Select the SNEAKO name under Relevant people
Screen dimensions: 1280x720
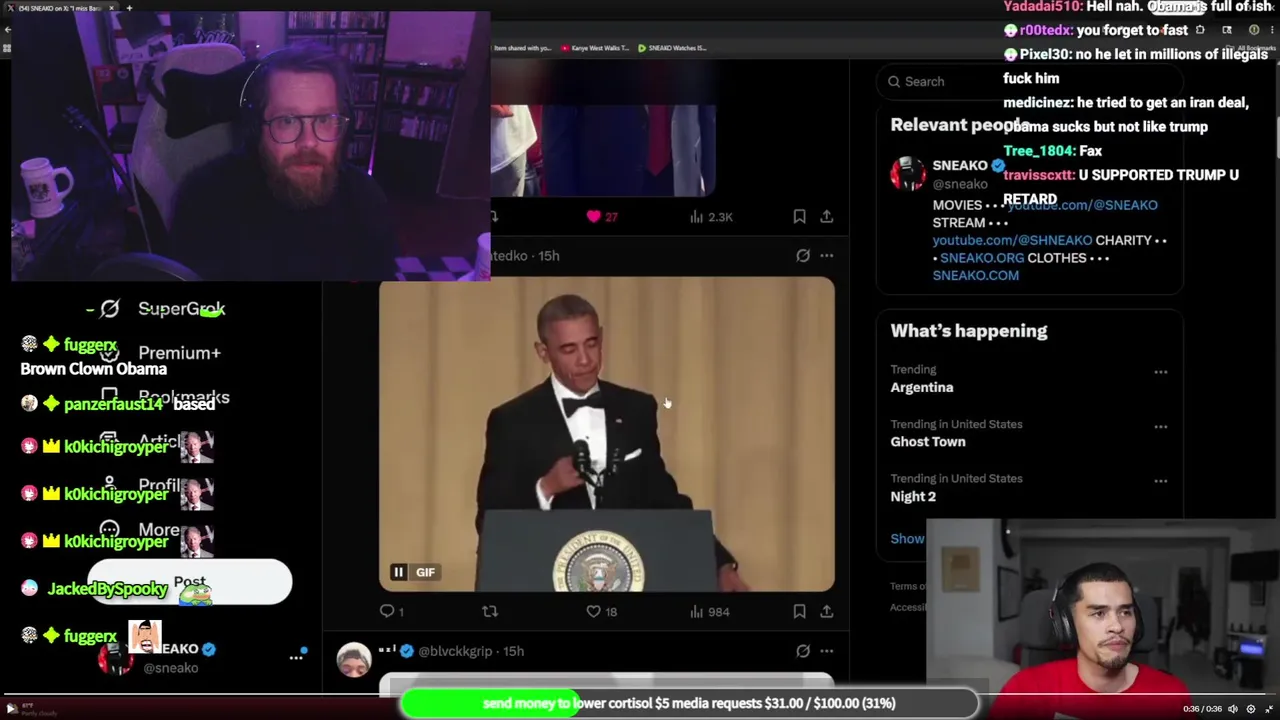(x=960, y=166)
